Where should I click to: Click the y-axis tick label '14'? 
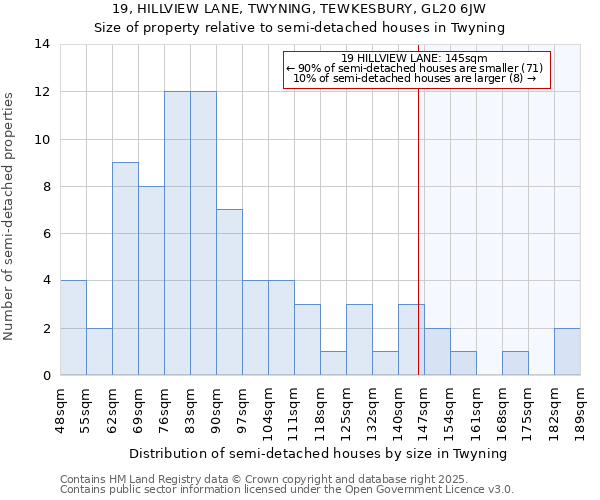click(42, 44)
